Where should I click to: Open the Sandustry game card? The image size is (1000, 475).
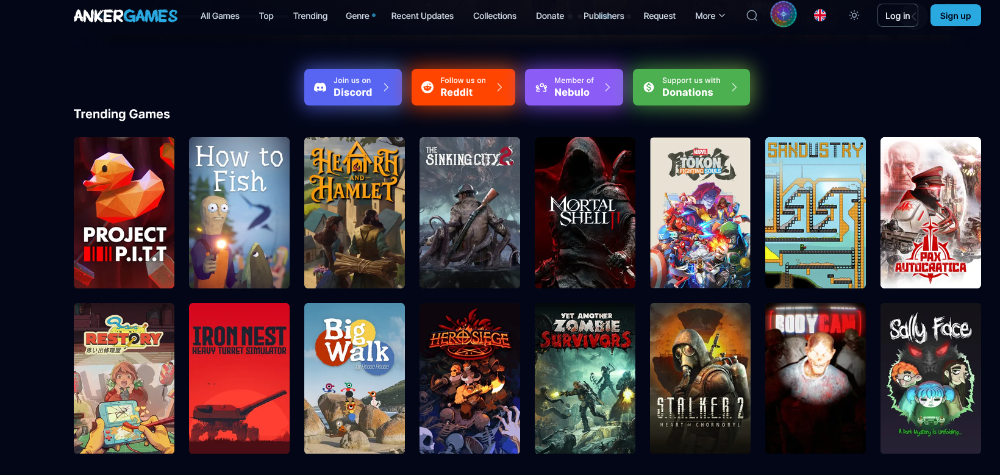(x=816, y=212)
